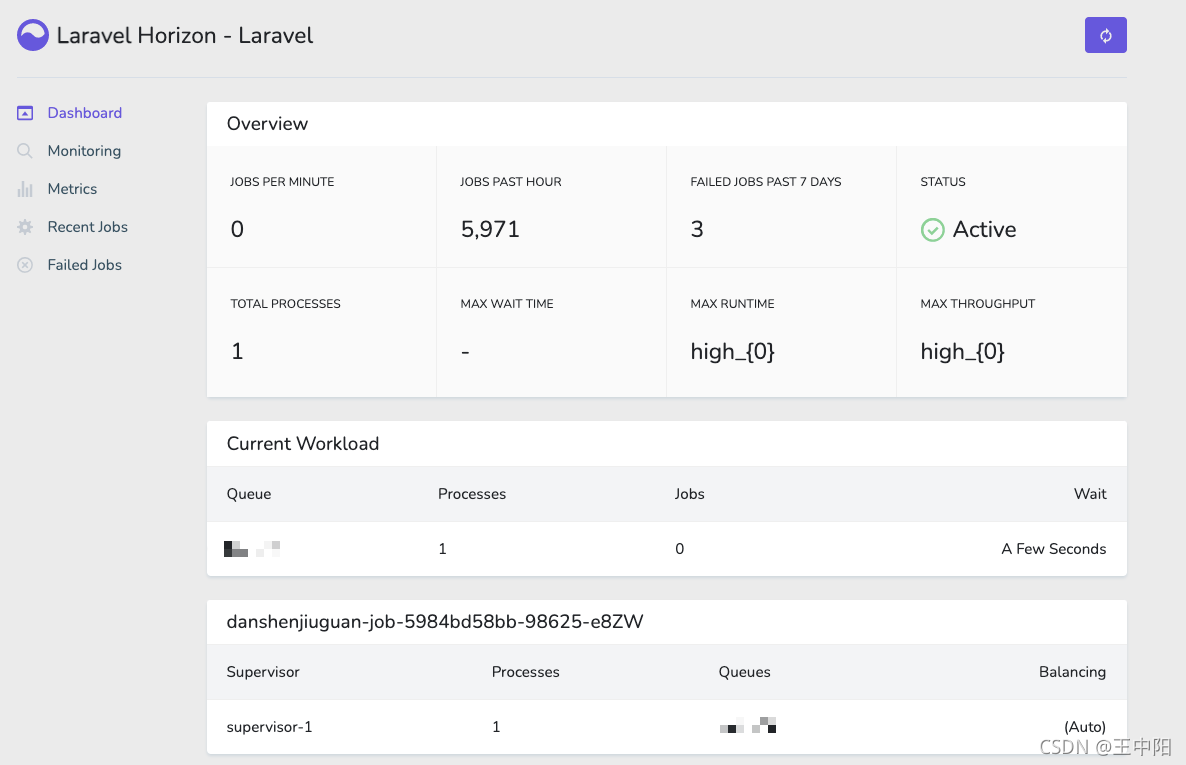Open the Dashboard menu item
Image resolution: width=1186 pixels, height=765 pixels.
[84, 113]
